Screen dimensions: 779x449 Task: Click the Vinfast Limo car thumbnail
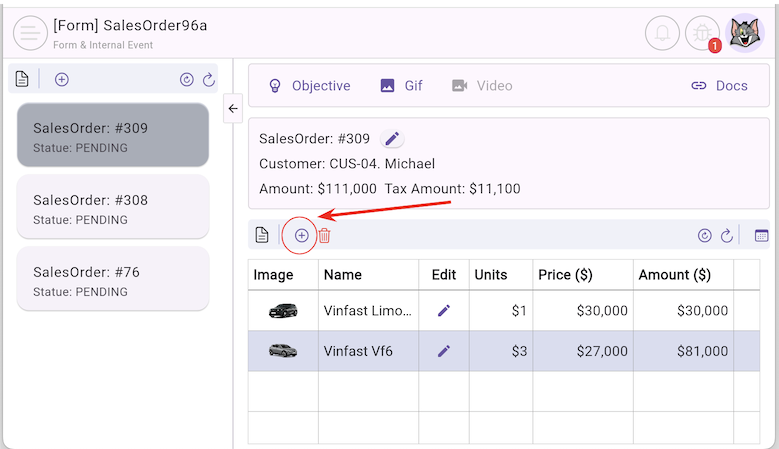tap(283, 311)
